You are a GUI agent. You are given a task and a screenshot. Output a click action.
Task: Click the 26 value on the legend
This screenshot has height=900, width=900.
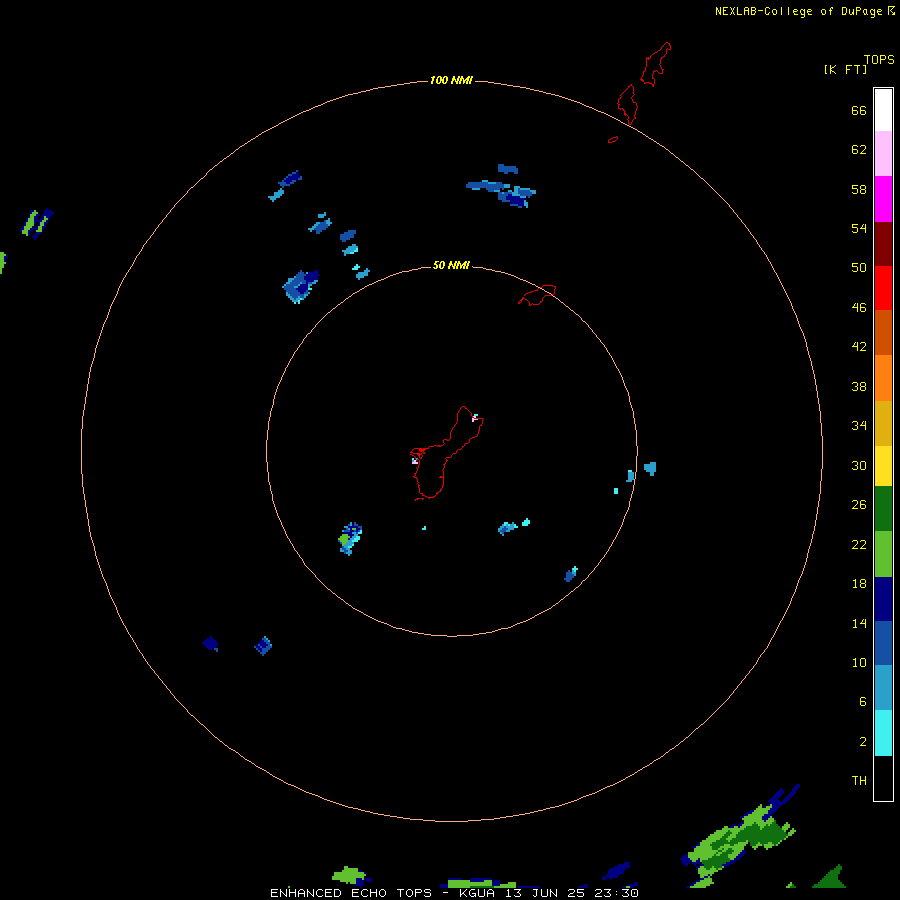(859, 505)
